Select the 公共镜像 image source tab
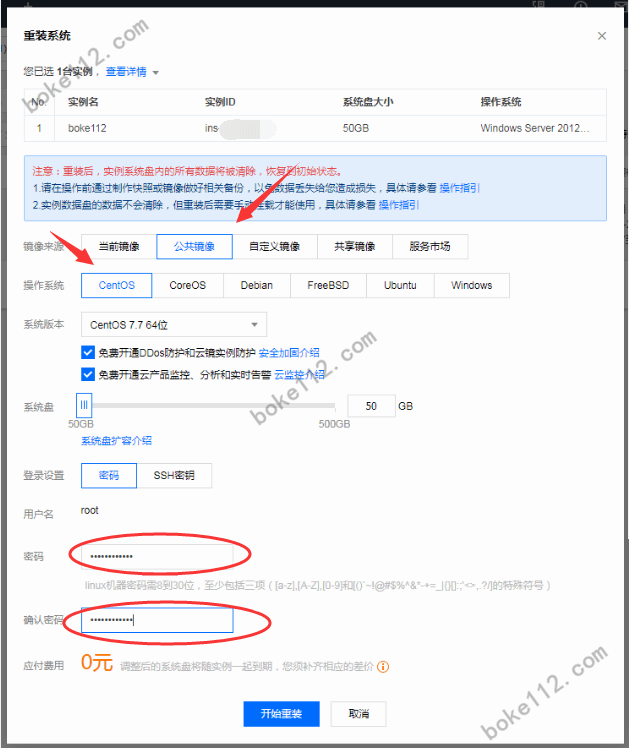The width and height of the screenshot is (629, 748). pyautogui.click(x=195, y=247)
